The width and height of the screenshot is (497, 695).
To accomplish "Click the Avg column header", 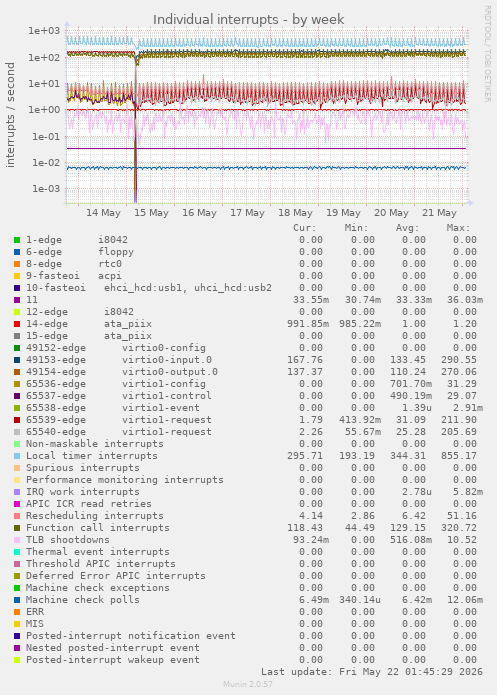I will (x=407, y=228).
